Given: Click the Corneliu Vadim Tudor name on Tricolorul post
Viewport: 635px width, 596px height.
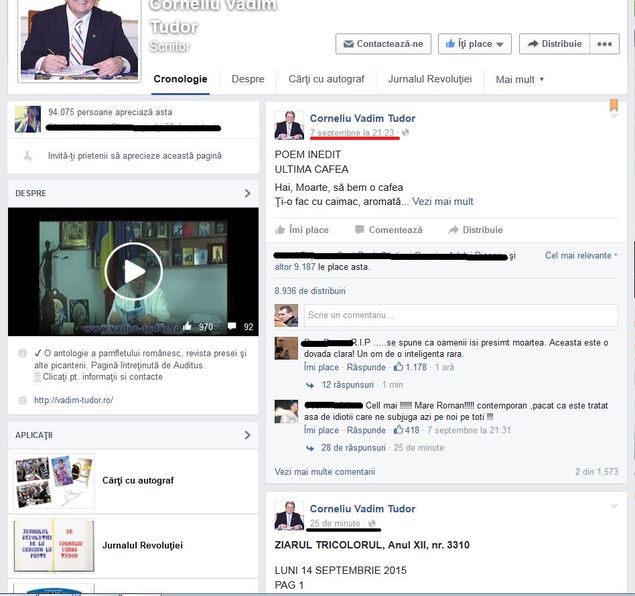Looking at the screenshot, I should point(362,509).
